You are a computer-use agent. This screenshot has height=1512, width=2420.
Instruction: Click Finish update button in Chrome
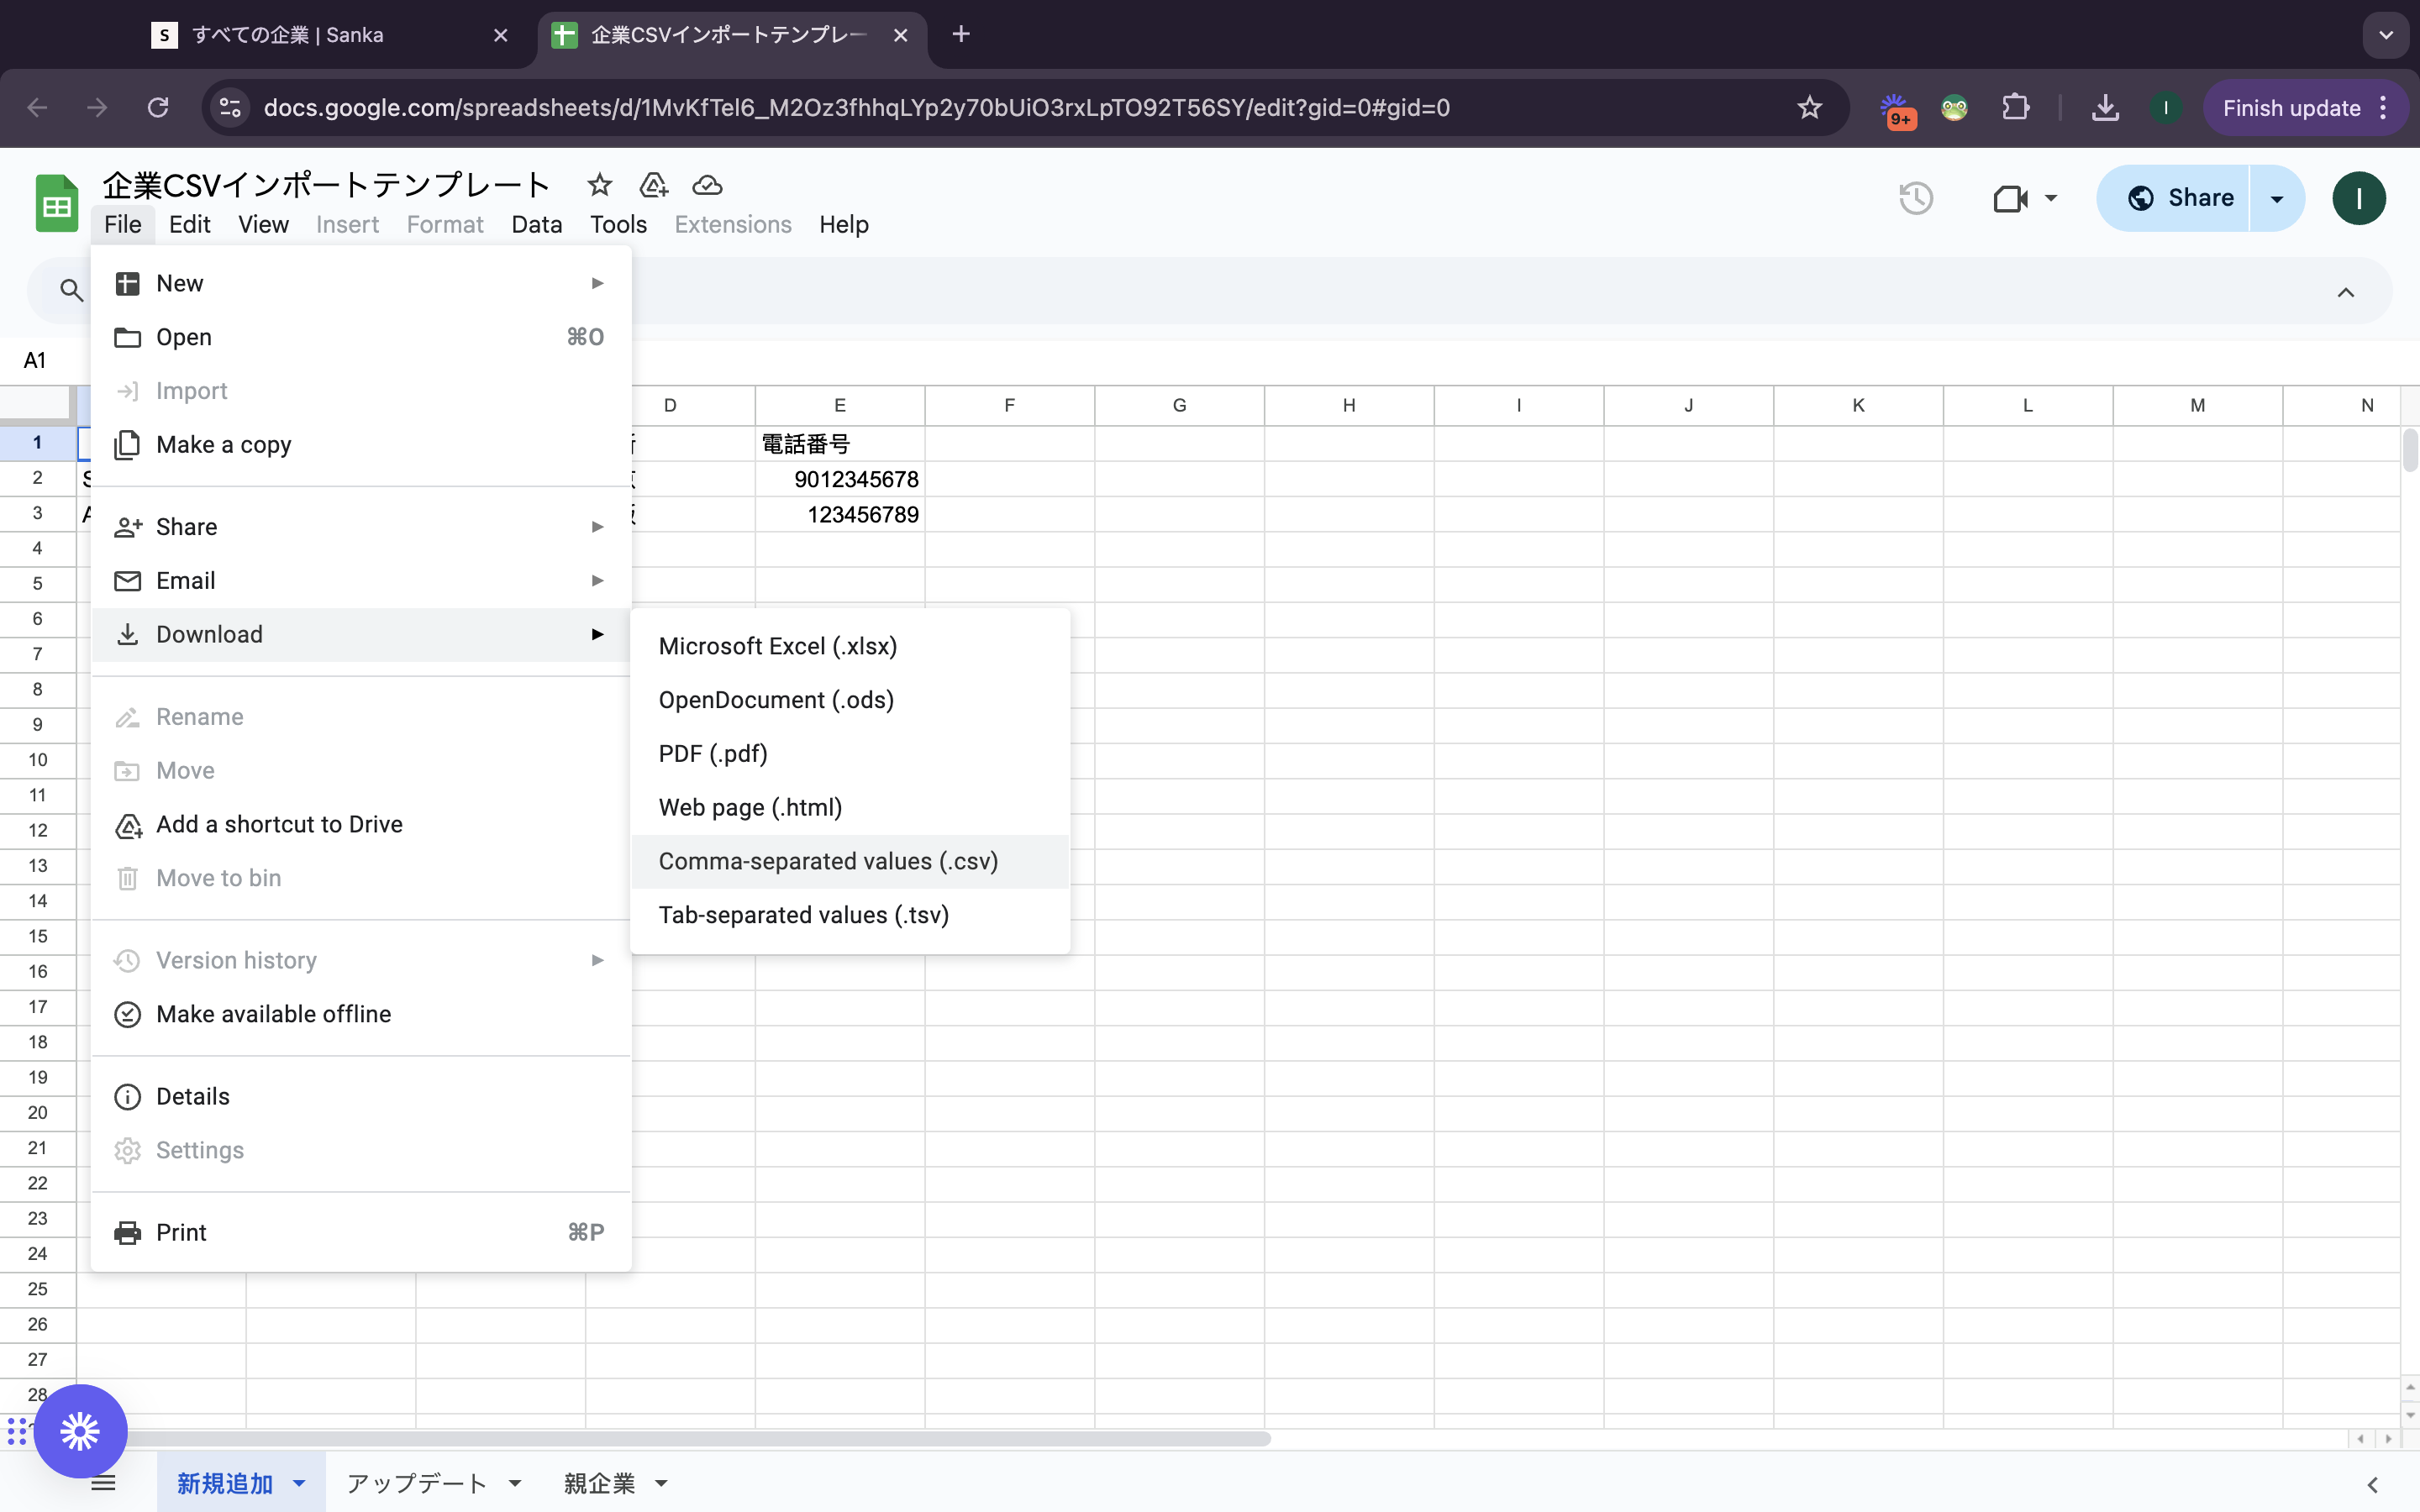click(2291, 108)
